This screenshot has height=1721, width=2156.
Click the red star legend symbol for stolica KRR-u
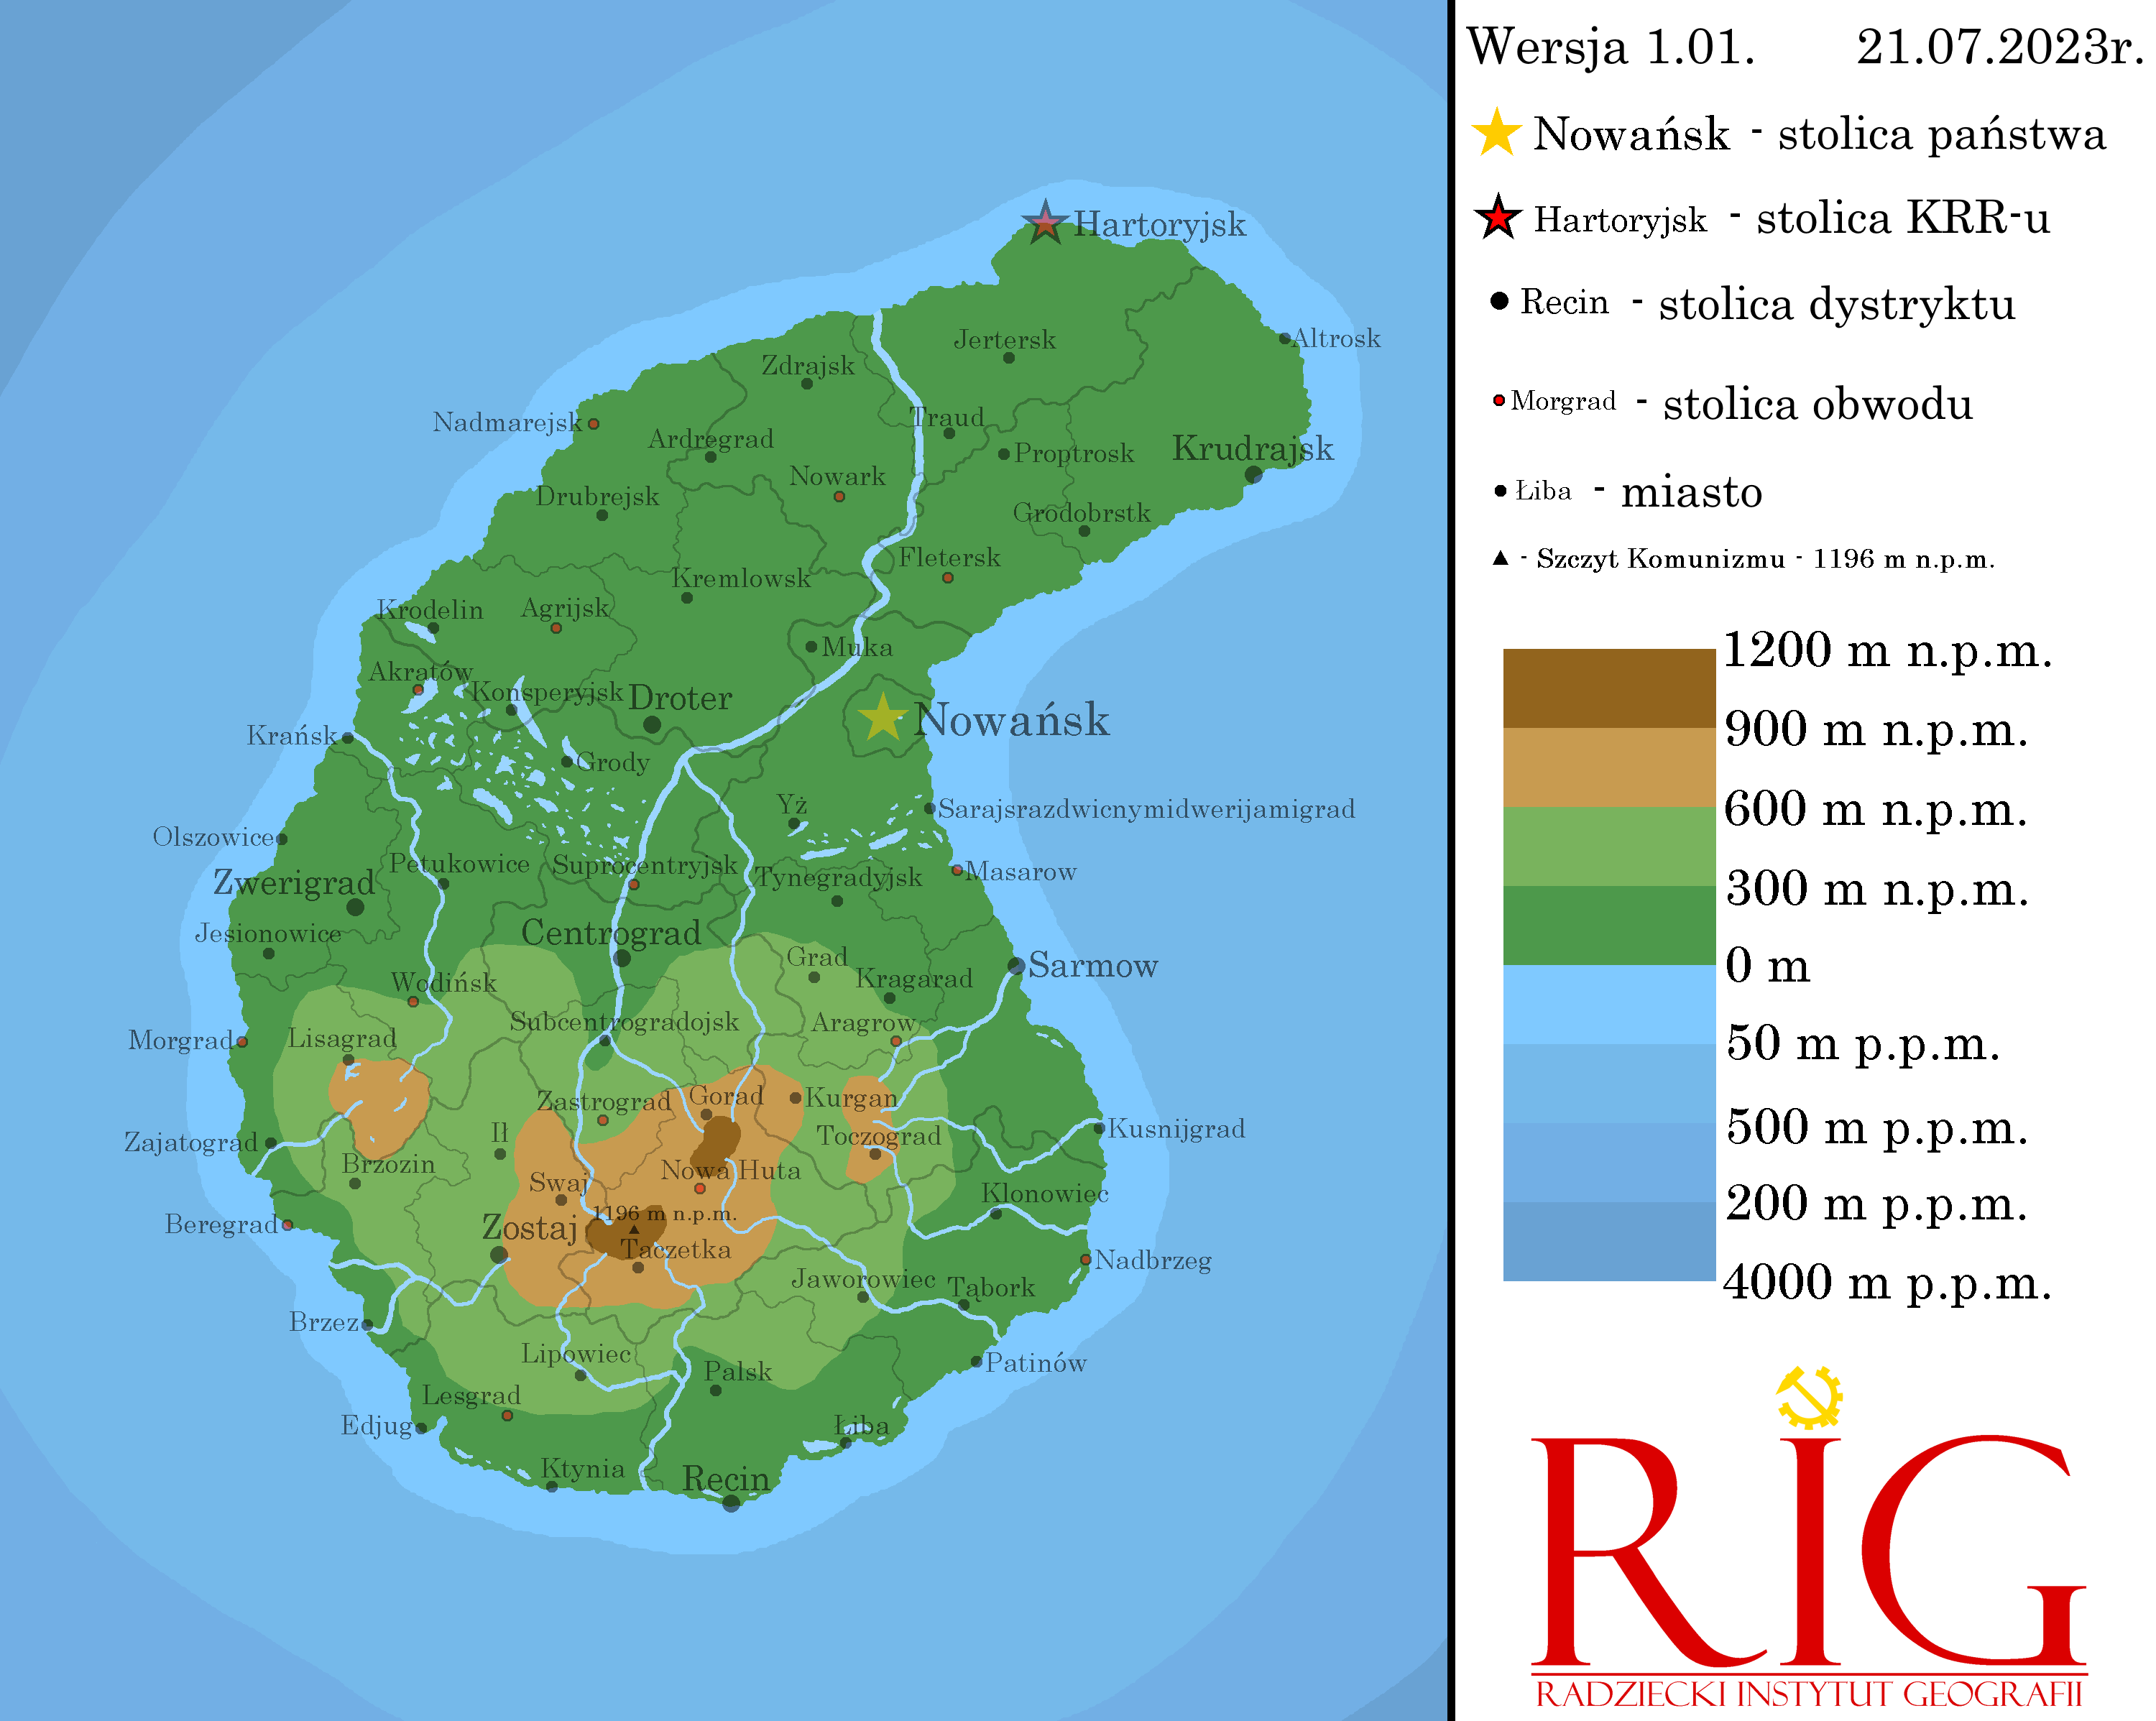pyautogui.click(x=1496, y=217)
